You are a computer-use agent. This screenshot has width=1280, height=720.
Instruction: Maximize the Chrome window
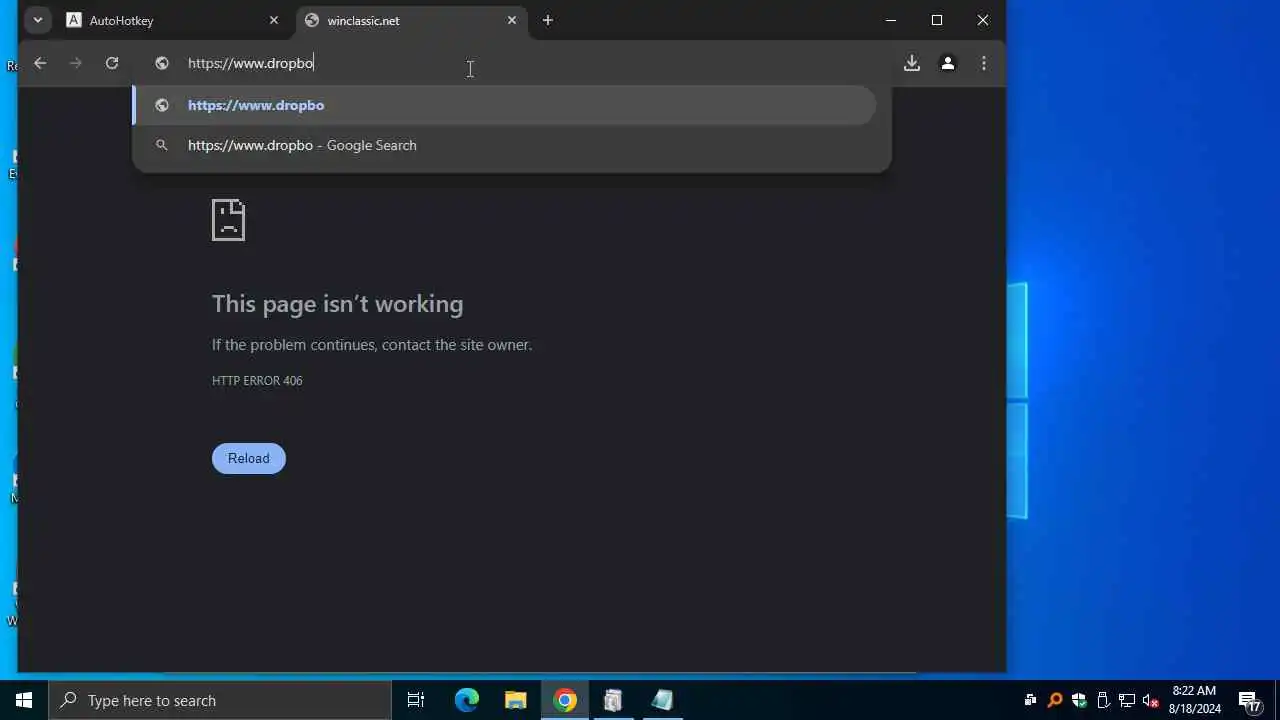pyautogui.click(x=937, y=20)
